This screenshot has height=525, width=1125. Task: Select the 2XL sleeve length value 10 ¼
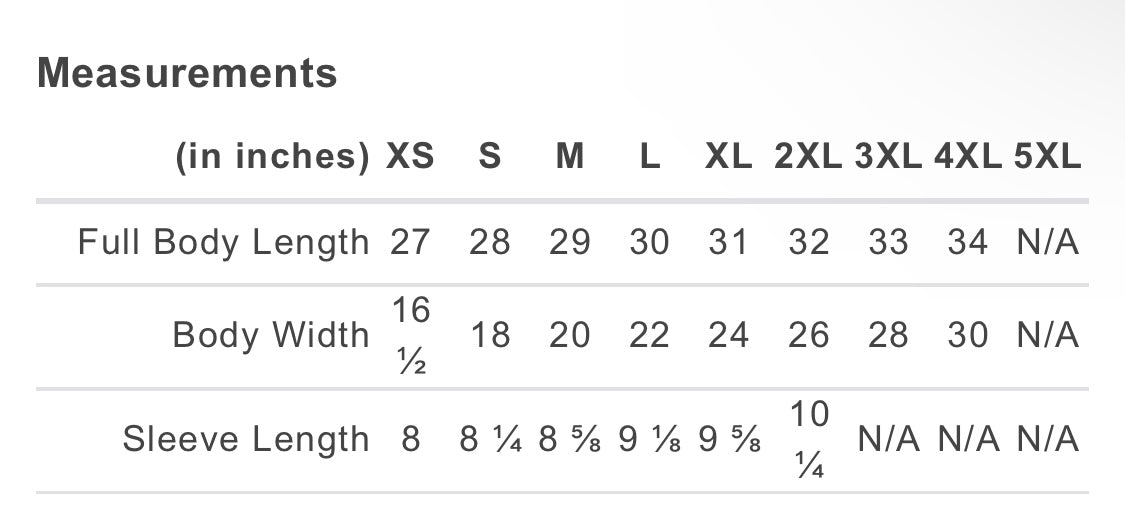808,439
